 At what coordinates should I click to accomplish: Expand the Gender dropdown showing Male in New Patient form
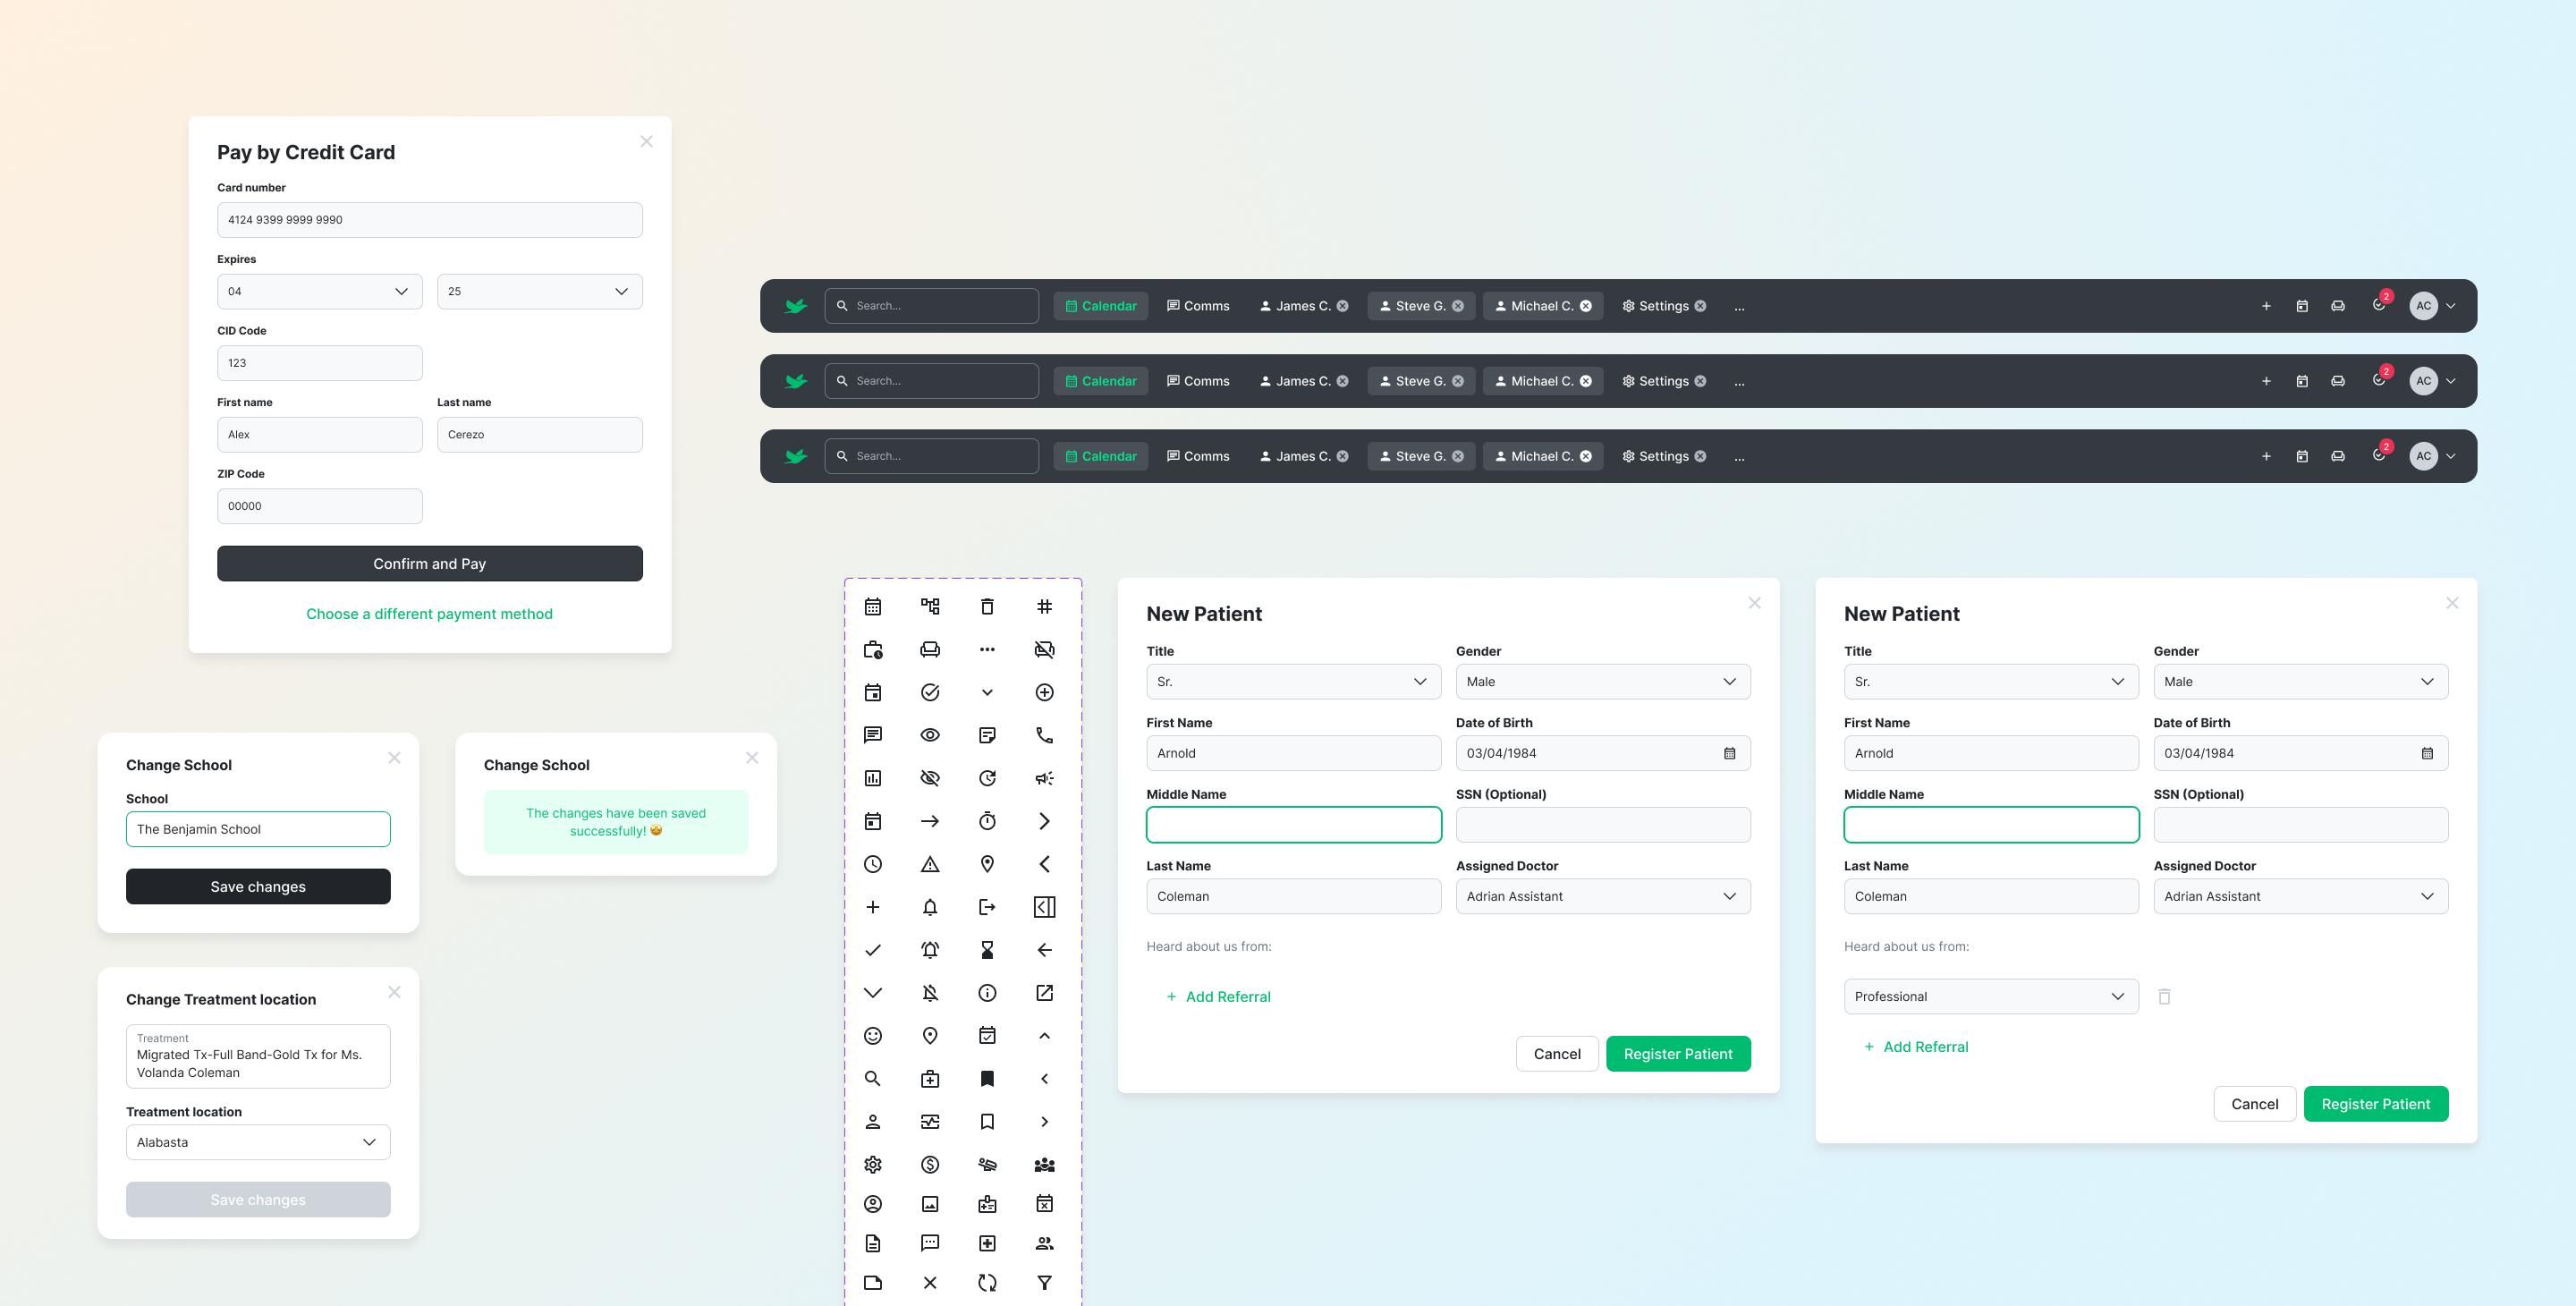click(1600, 682)
